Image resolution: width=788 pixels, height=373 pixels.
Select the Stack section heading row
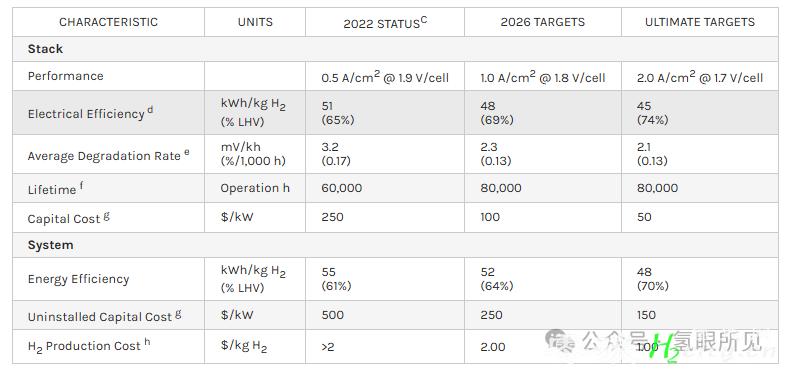[x=396, y=49]
